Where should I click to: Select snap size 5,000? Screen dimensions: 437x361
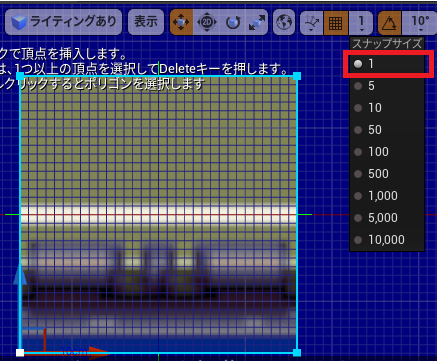tap(387, 218)
